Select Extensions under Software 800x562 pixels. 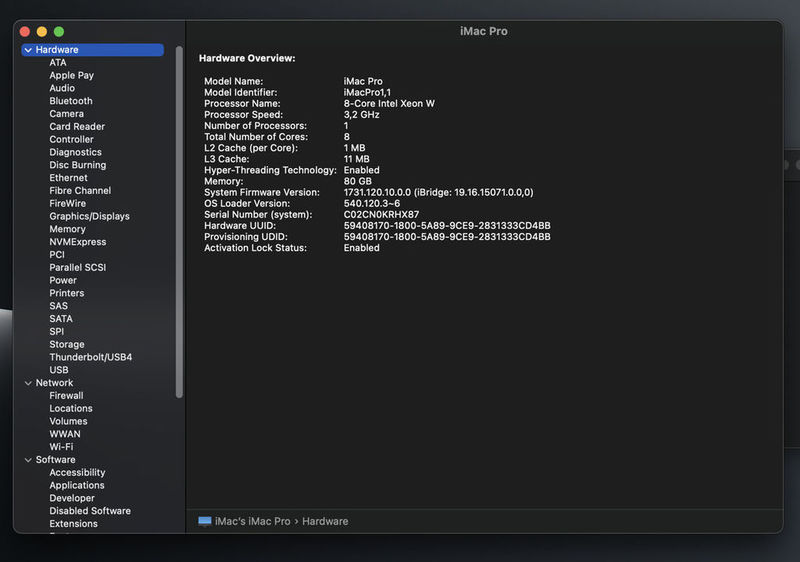(x=73, y=524)
